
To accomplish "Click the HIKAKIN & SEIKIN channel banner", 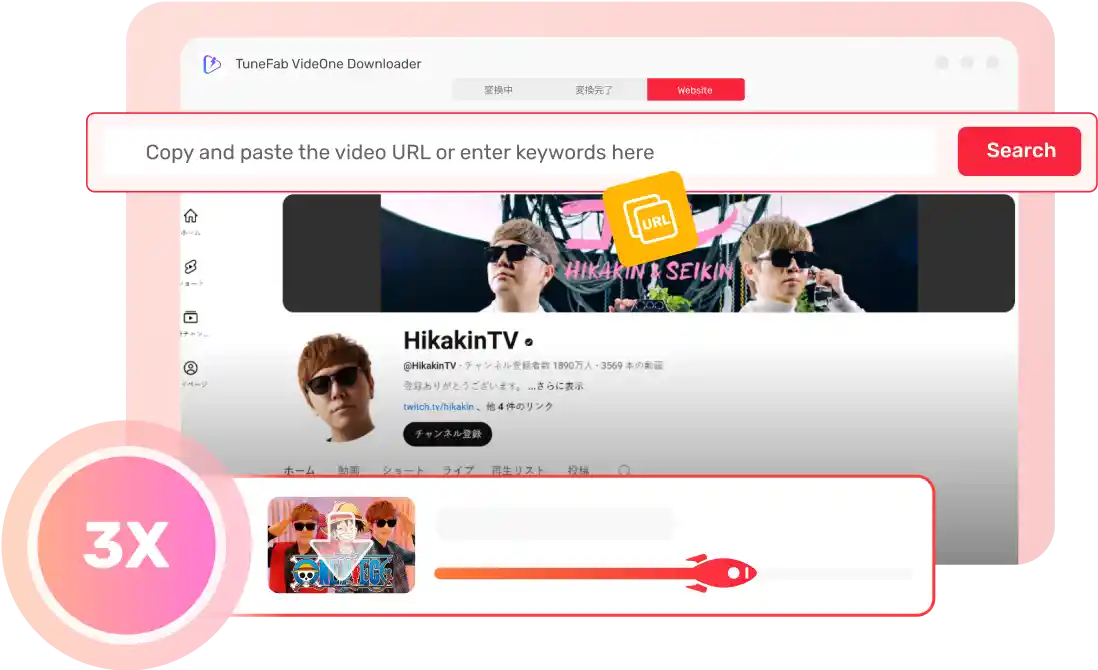I will click(648, 253).
